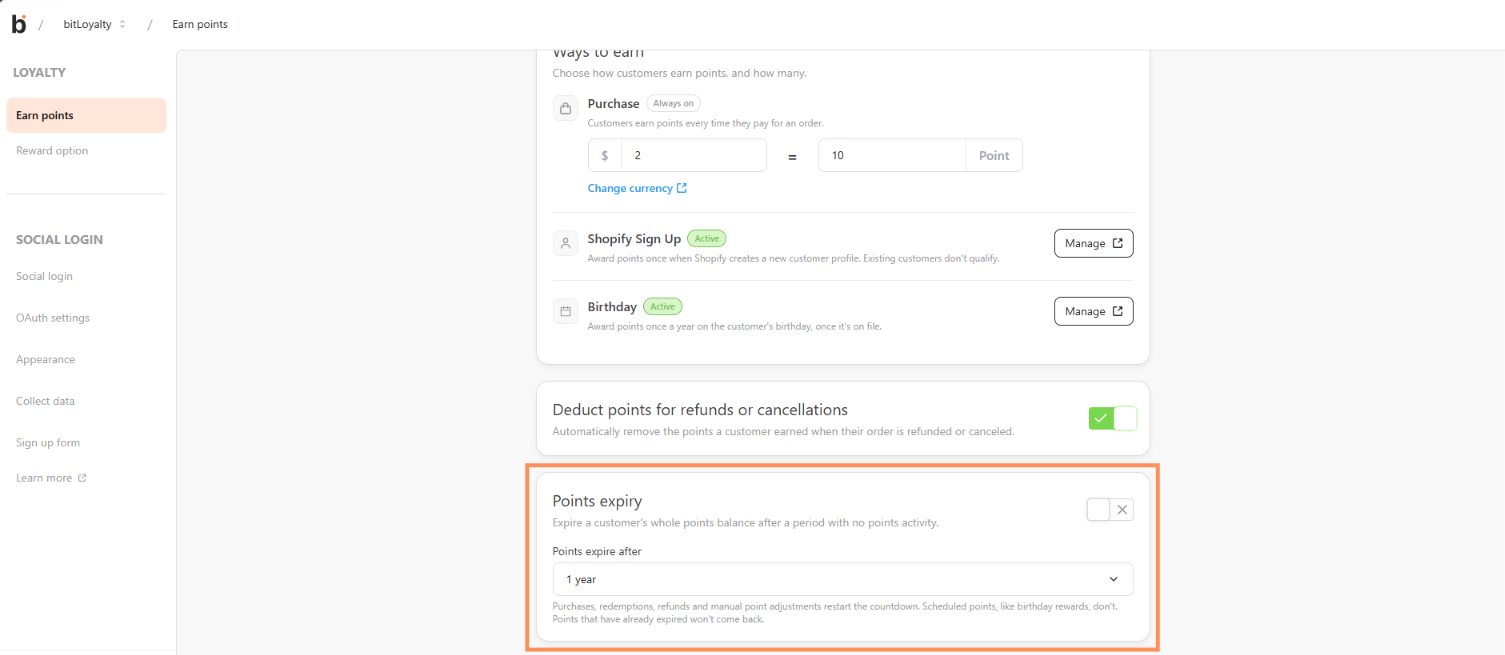Click the Birthday heading text

tap(612, 307)
